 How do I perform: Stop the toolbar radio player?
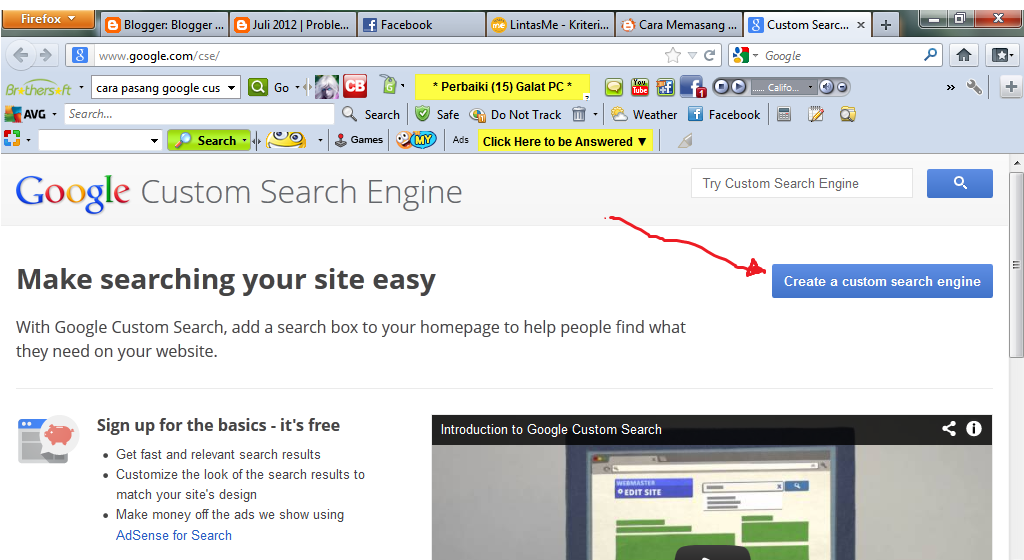721,87
